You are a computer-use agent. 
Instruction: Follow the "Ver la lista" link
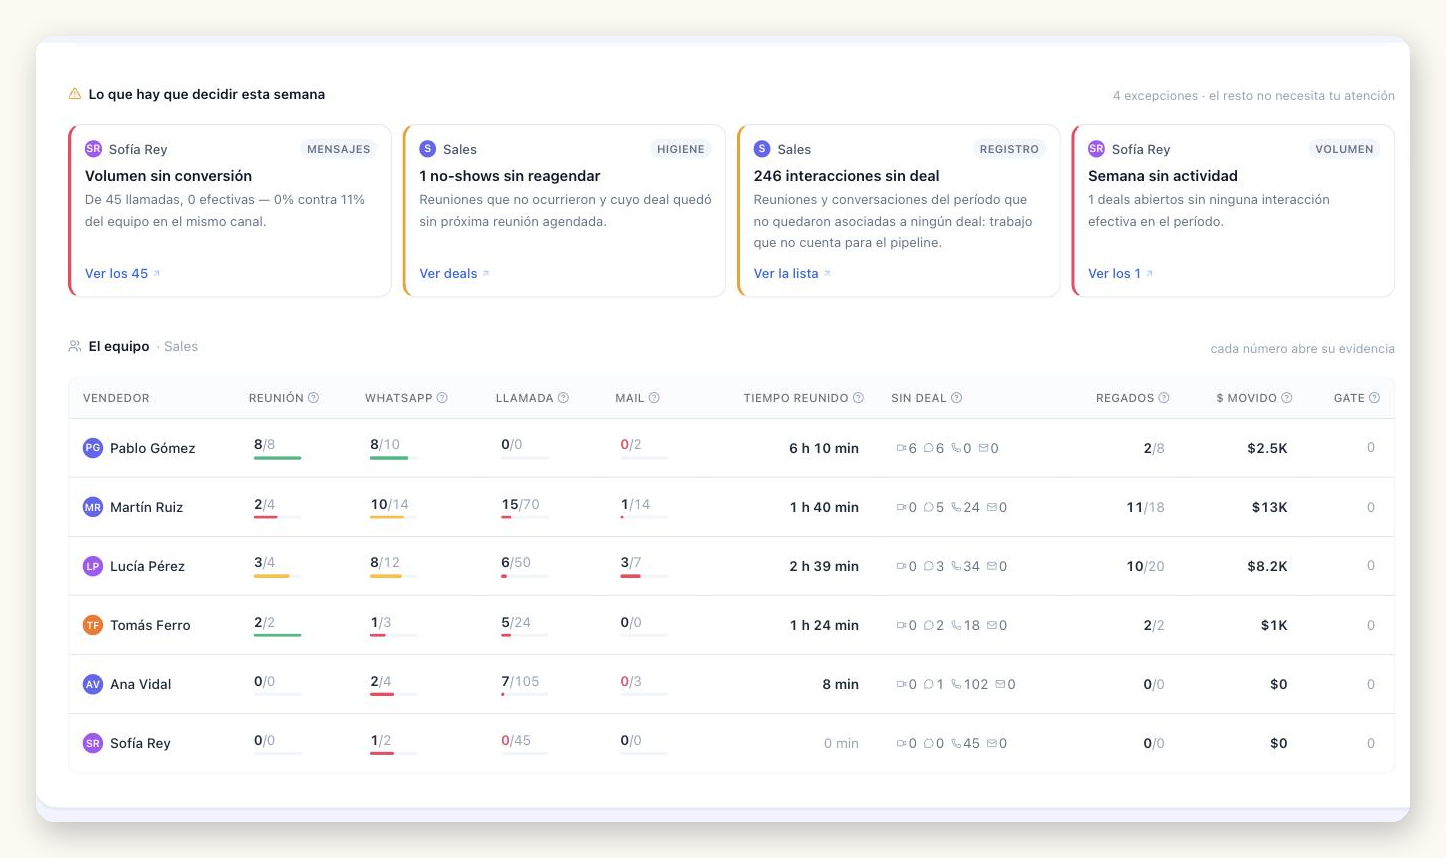792,273
